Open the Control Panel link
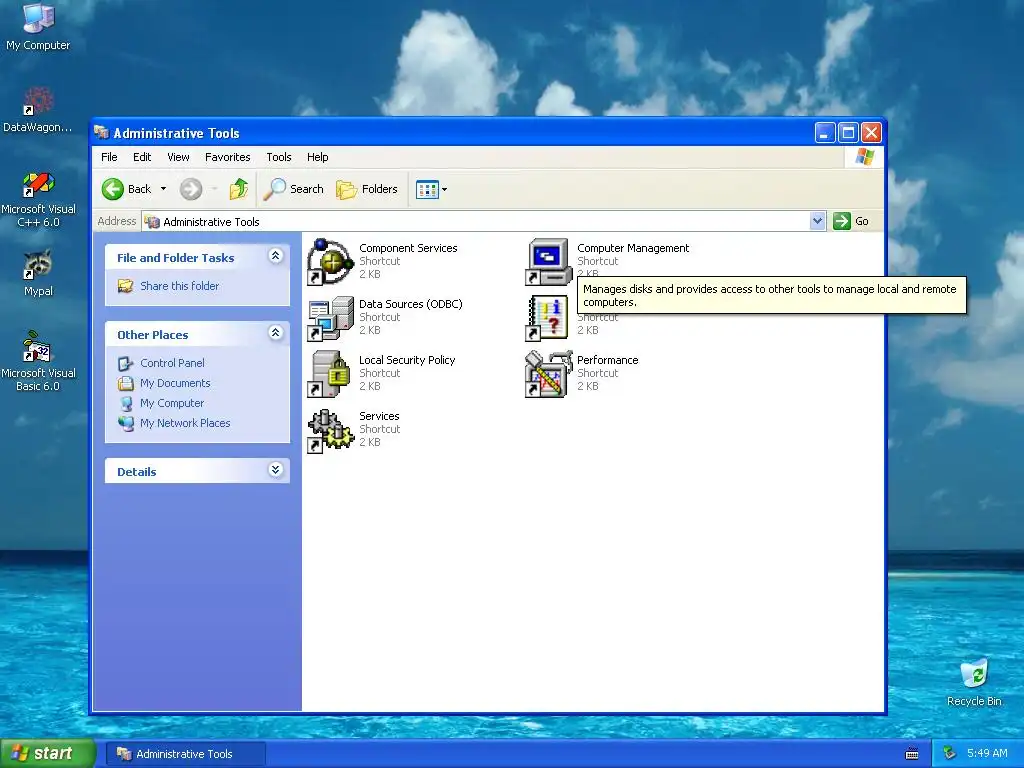Screen dimensions: 1024x768 172,363
